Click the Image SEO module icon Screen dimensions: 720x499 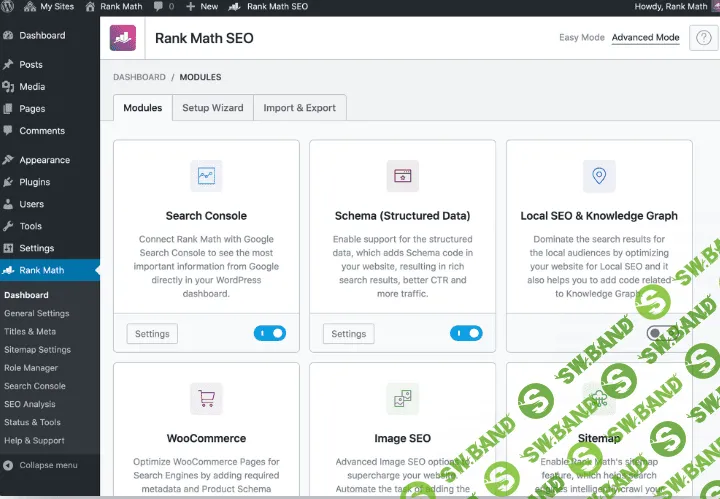coord(403,398)
